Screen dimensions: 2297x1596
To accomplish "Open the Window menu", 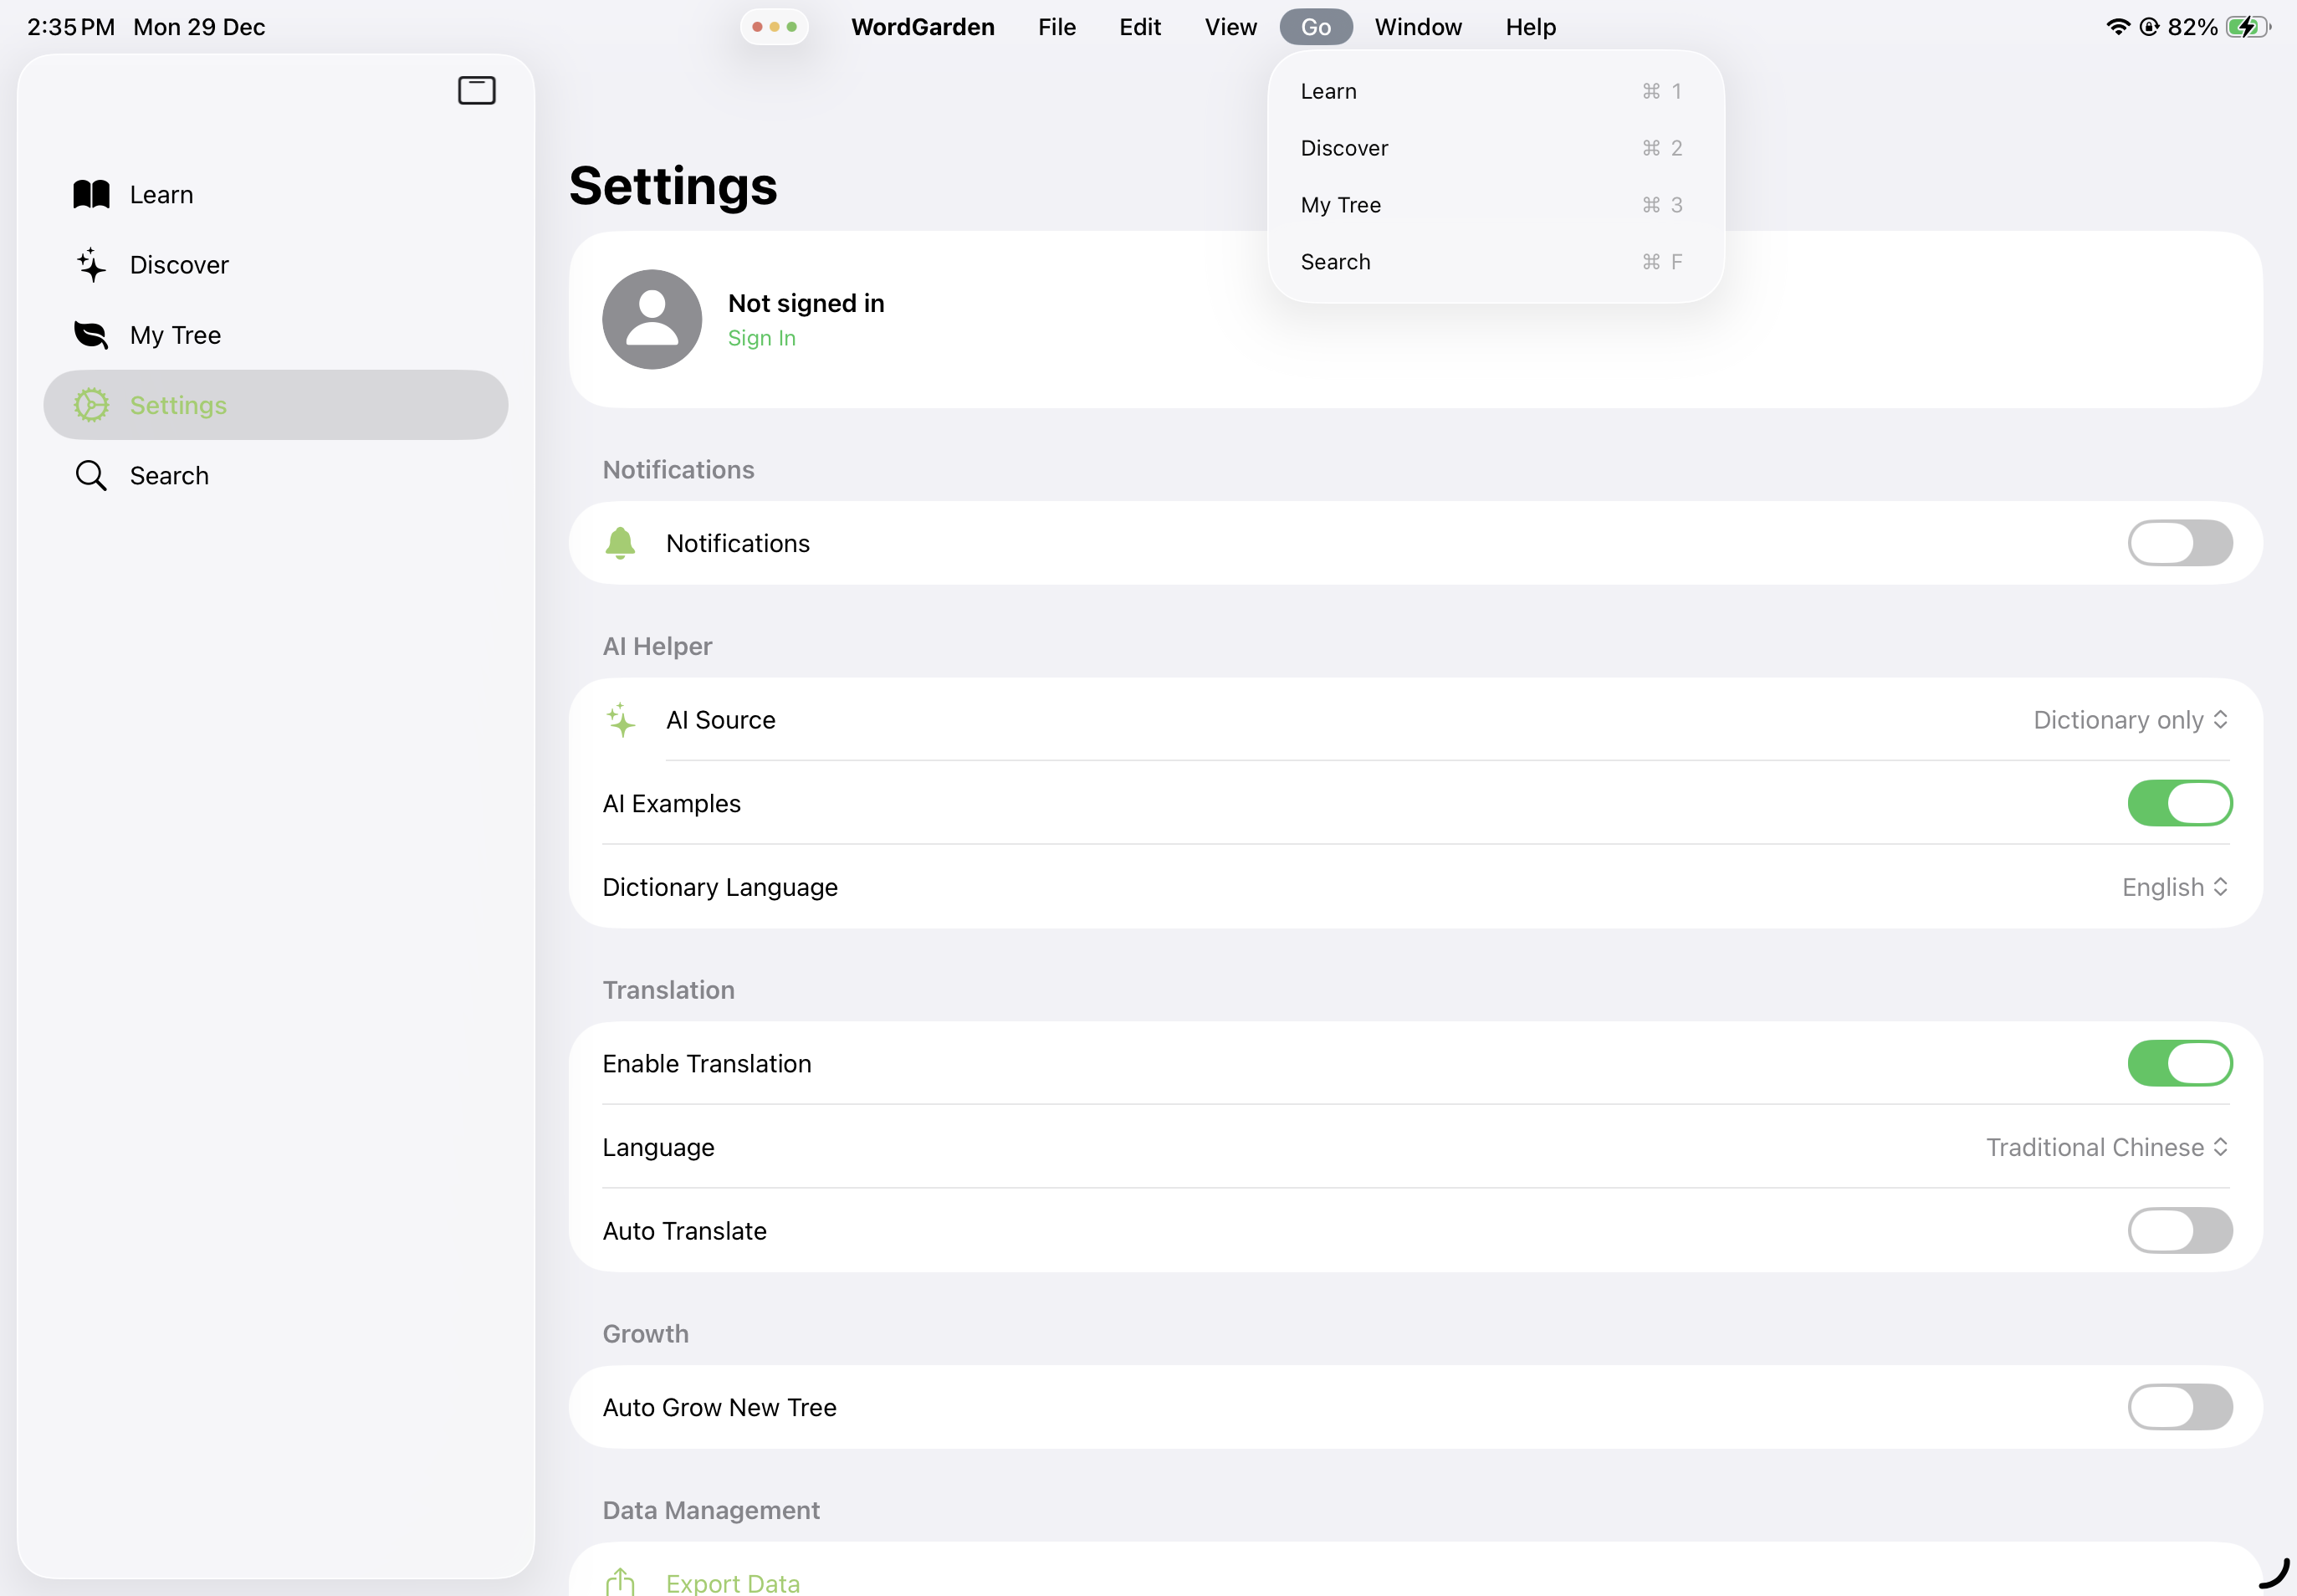I will pyautogui.click(x=1417, y=27).
